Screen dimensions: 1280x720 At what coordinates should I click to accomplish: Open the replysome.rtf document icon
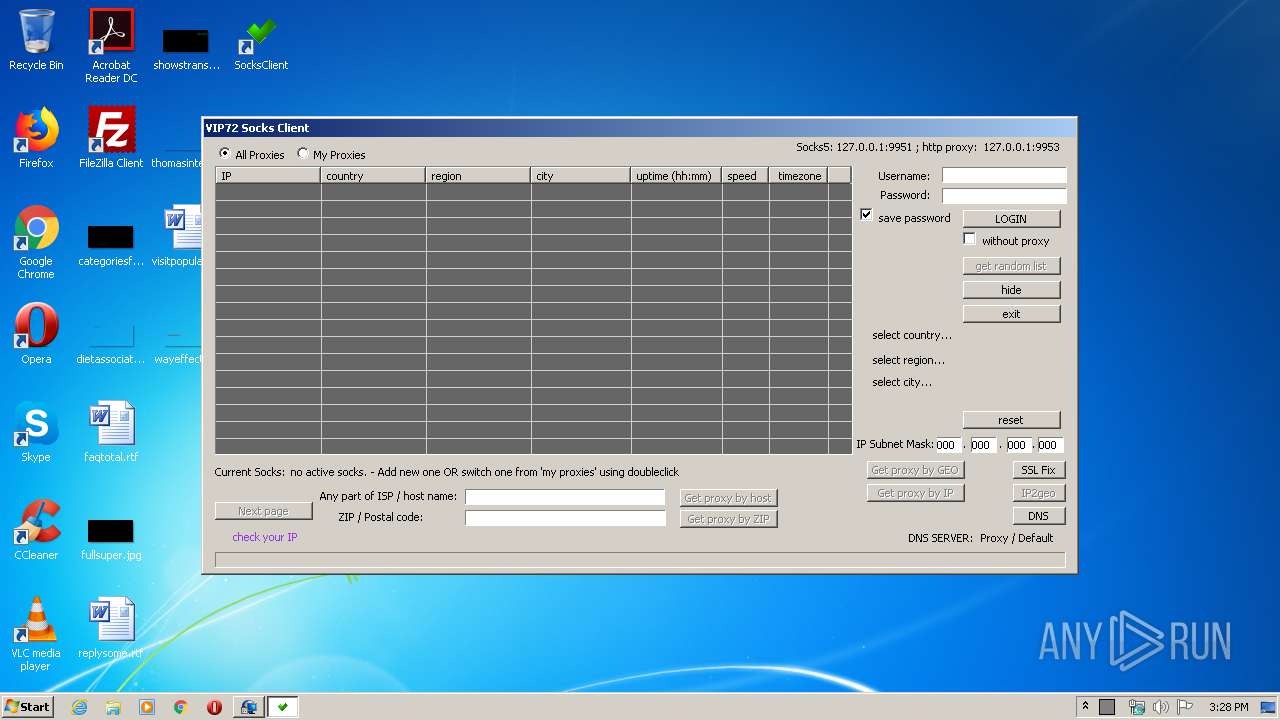click(111, 628)
